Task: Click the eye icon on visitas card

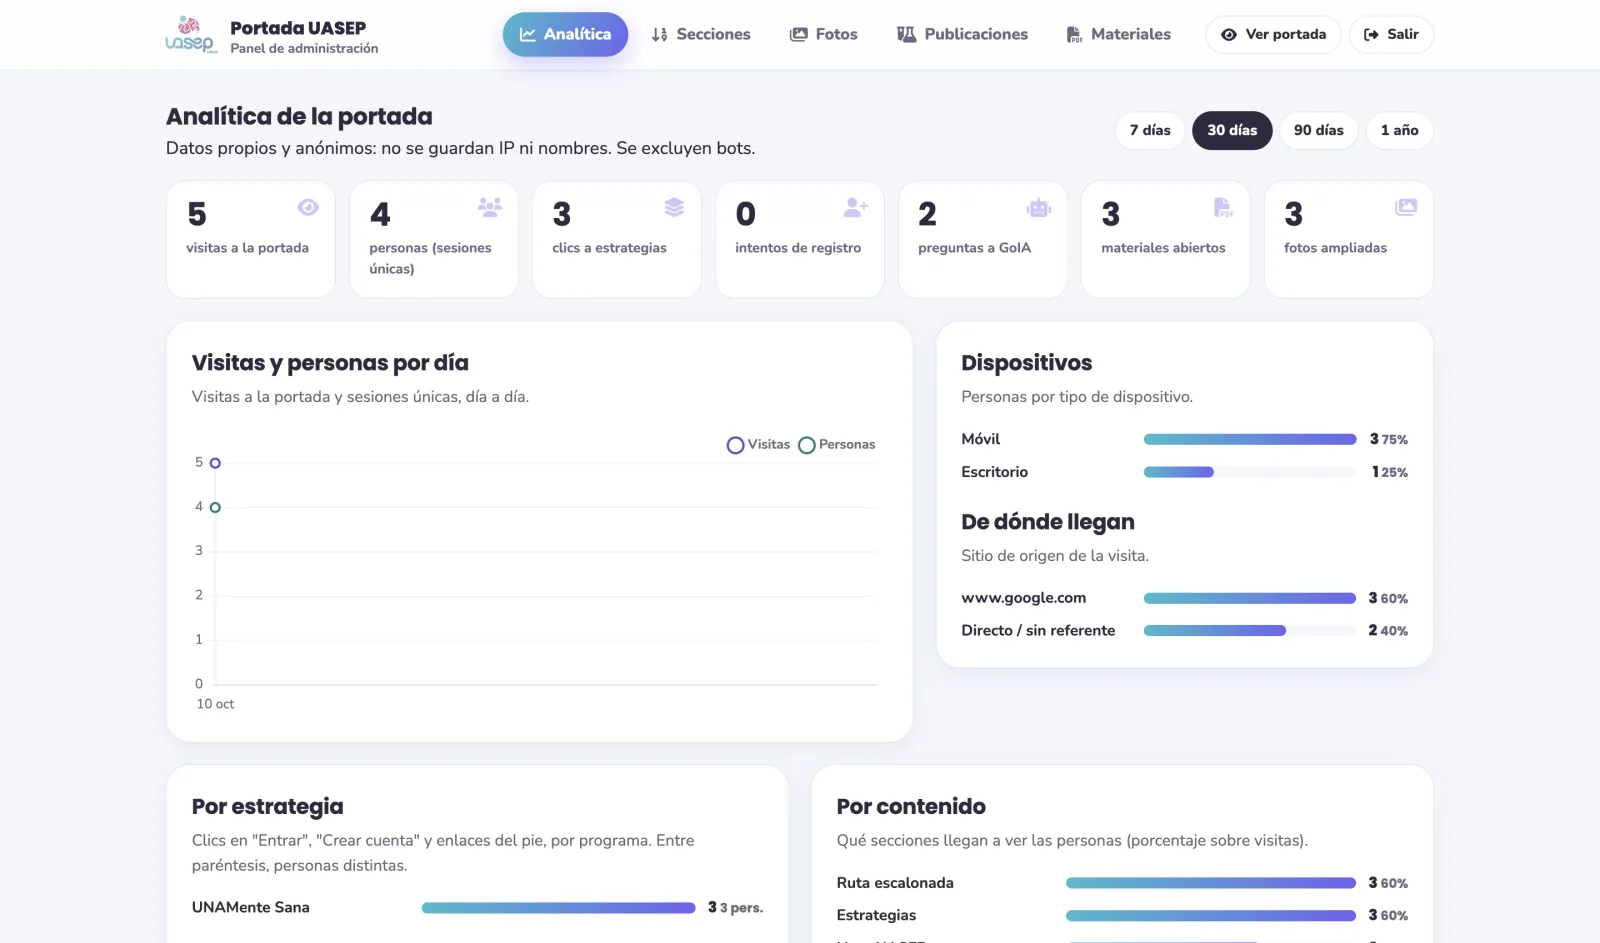Action: [x=308, y=207]
